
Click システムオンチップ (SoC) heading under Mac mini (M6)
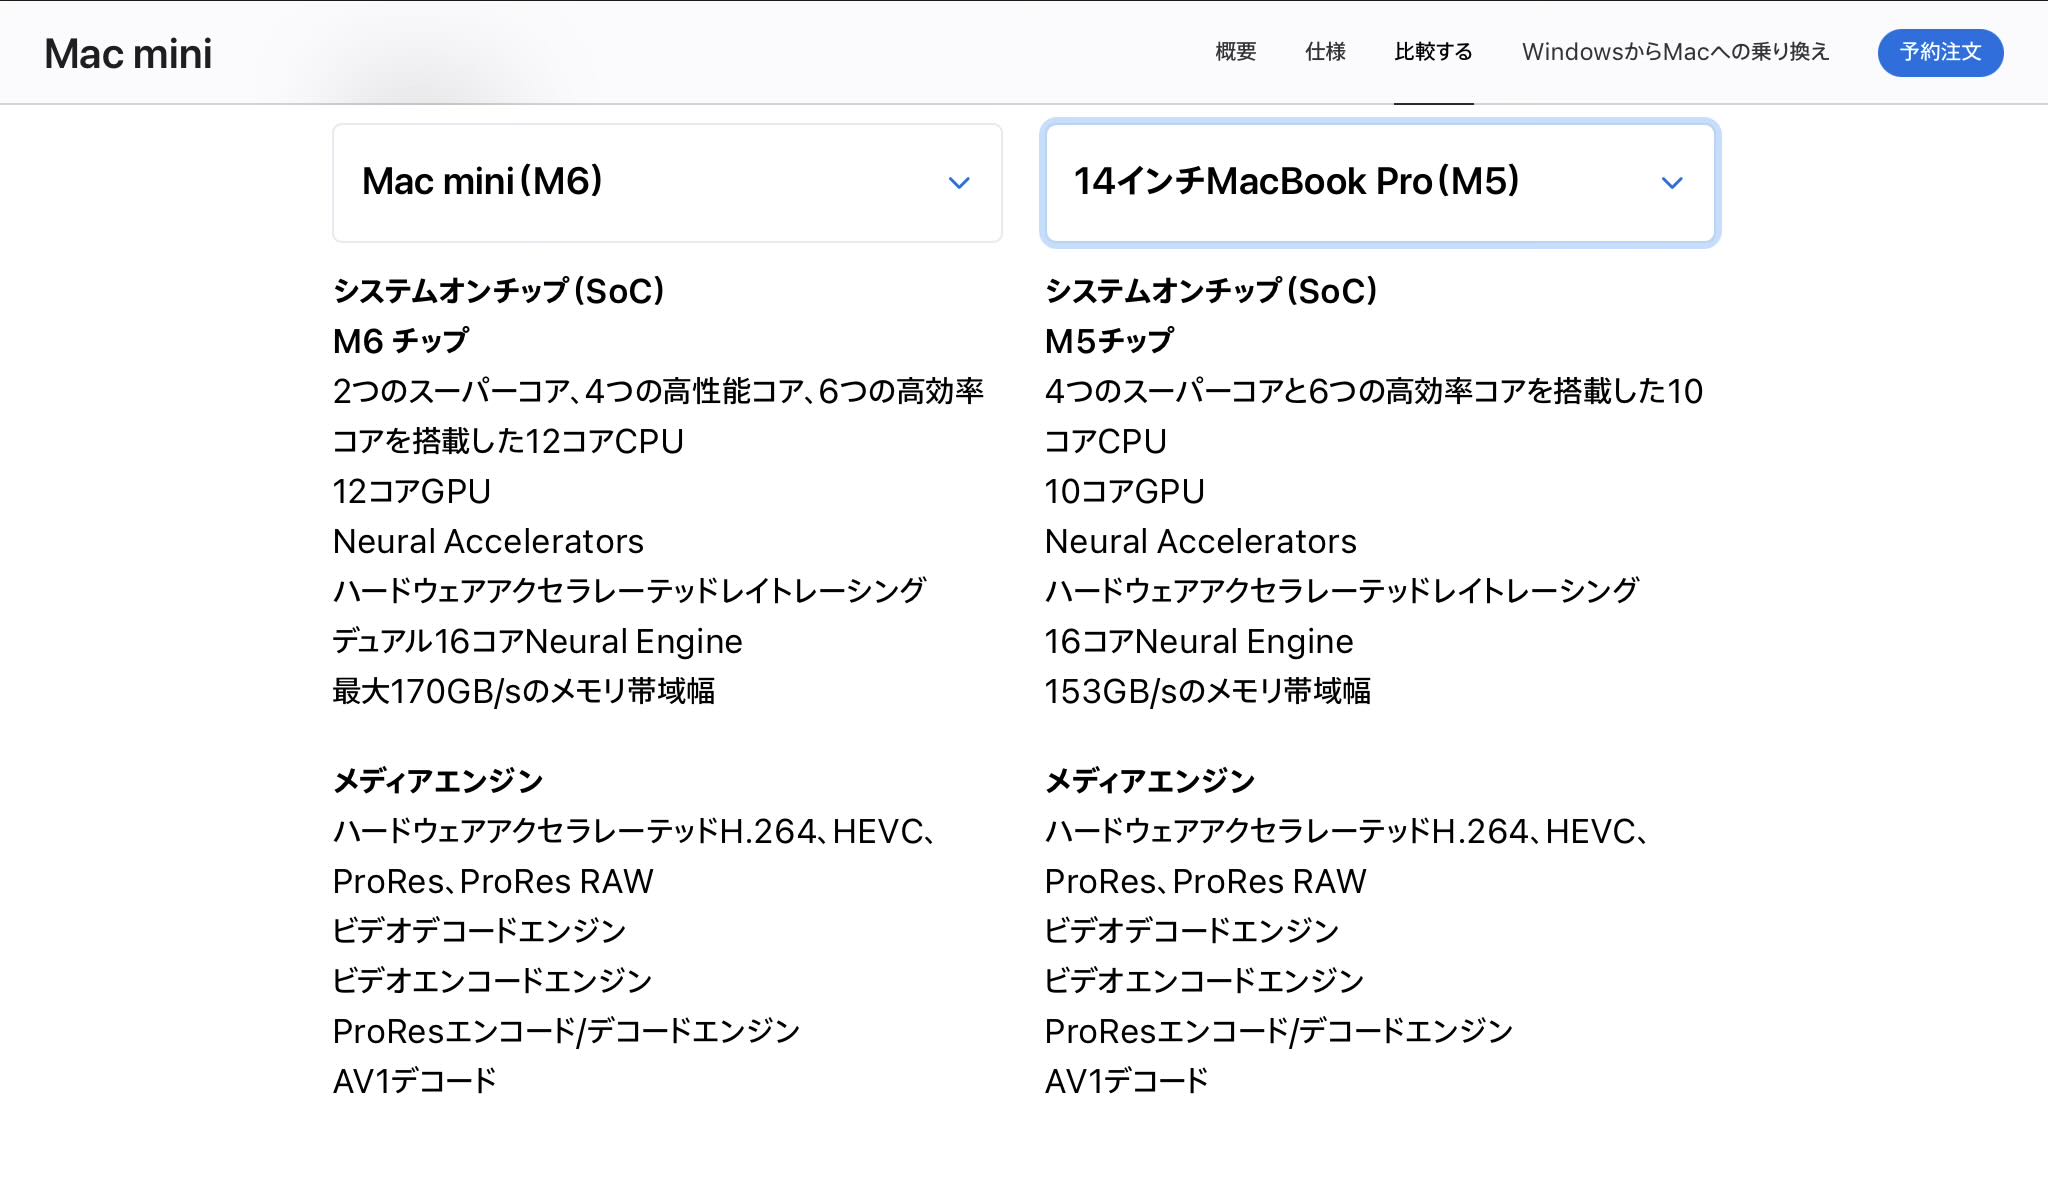point(499,291)
